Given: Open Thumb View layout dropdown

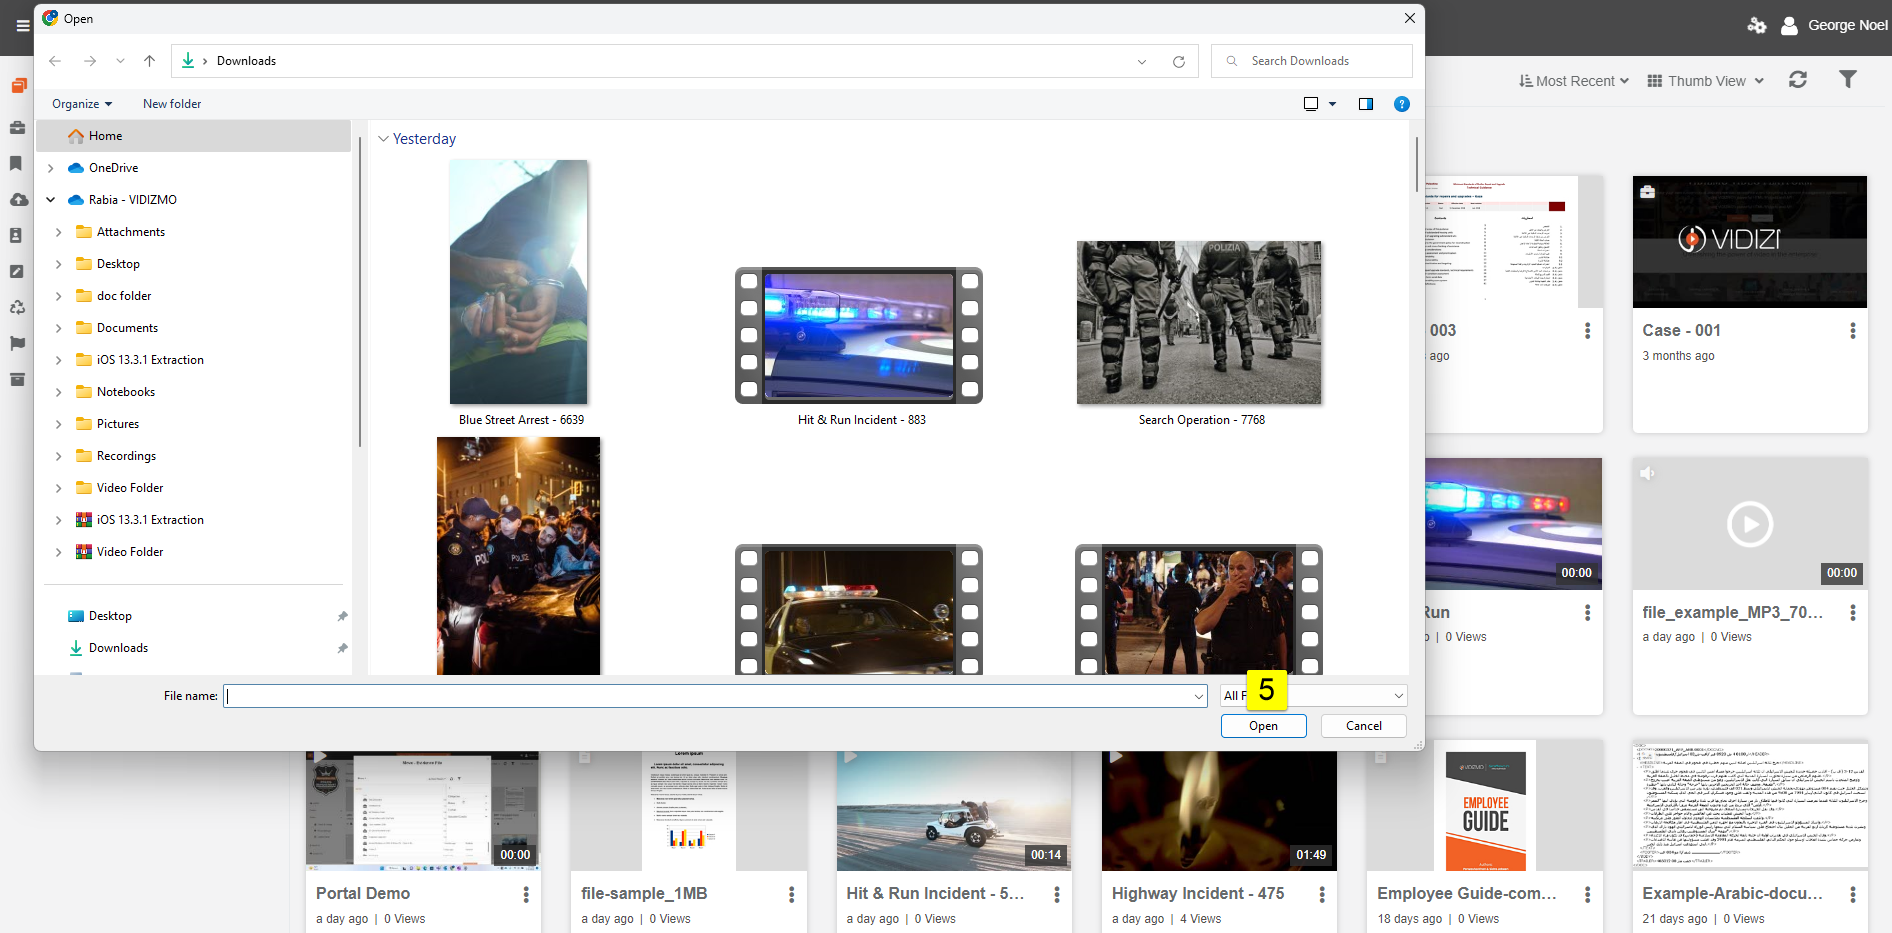Looking at the screenshot, I should point(1706,81).
